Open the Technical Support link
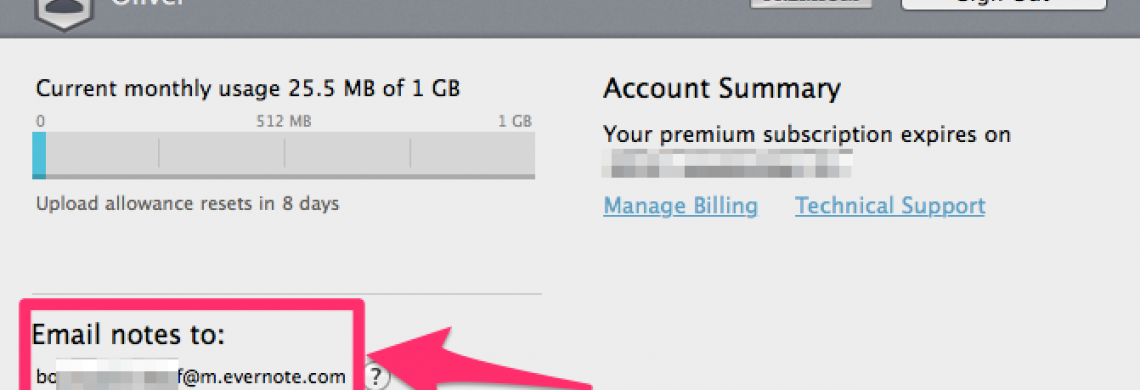 point(890,206)
